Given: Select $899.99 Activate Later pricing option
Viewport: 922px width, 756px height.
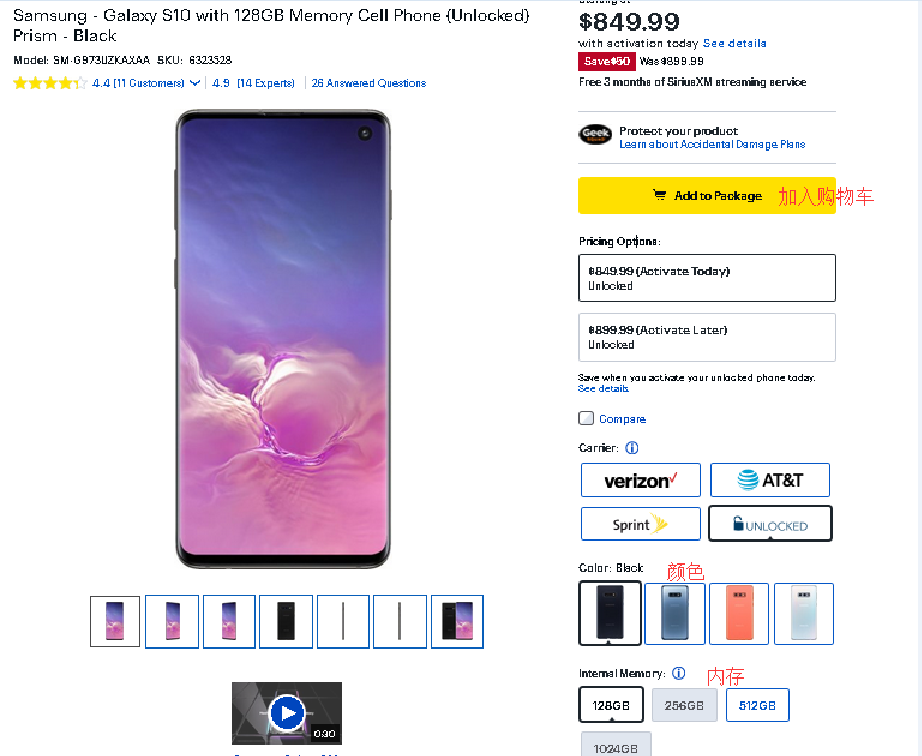Looking at the screenshot, I should coord(706,337).
